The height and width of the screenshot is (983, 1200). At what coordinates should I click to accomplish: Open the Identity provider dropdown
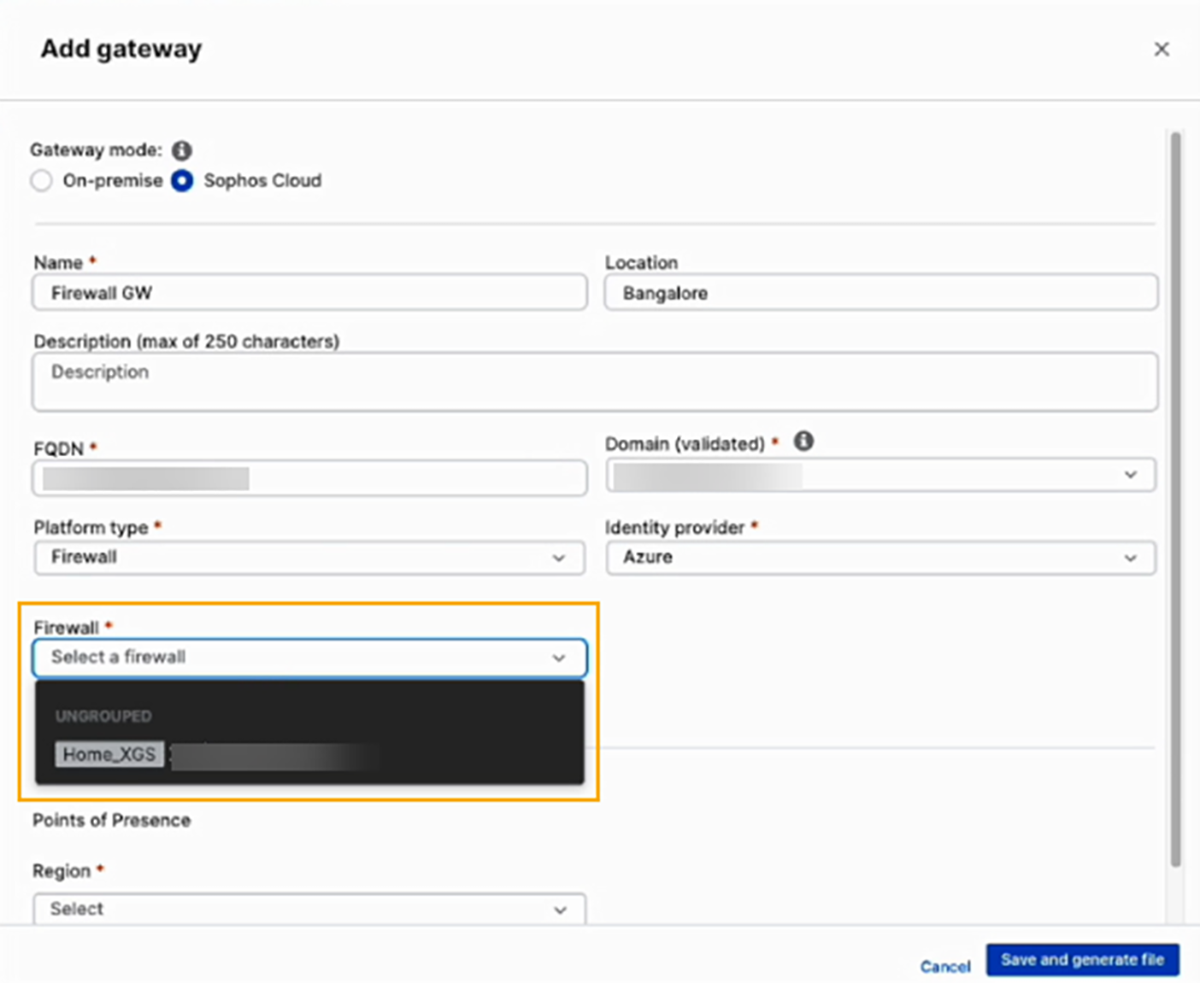point(881,558)
